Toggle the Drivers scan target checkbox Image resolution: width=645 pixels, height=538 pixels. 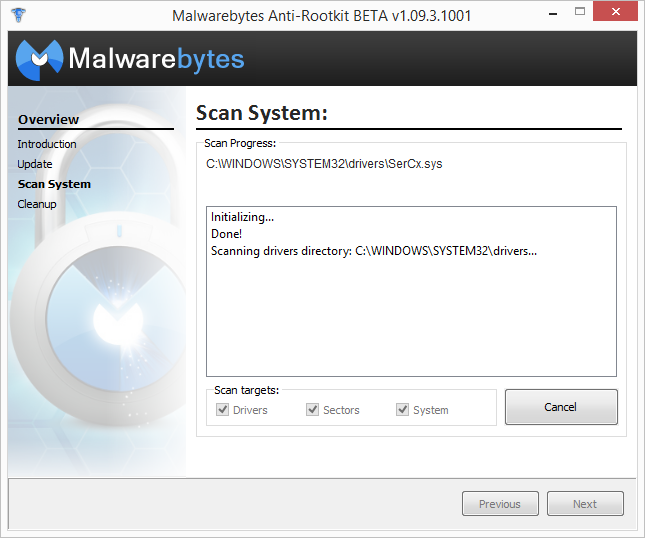point(222,410)
